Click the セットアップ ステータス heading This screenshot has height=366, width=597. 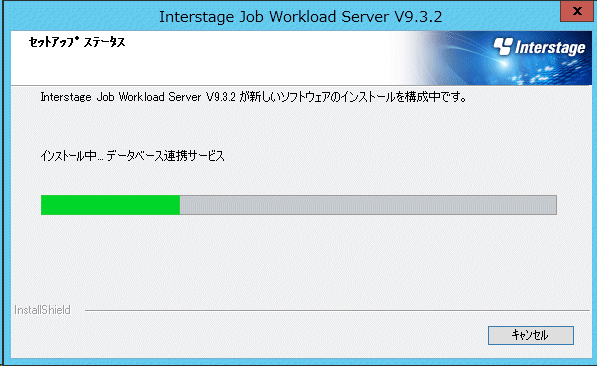(77, 42)
